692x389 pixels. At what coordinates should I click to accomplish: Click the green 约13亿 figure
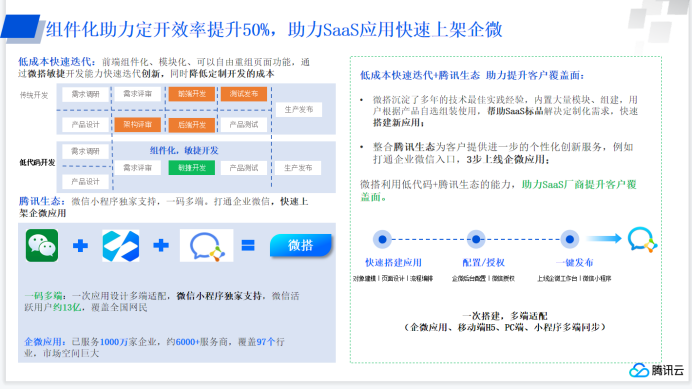67,307
